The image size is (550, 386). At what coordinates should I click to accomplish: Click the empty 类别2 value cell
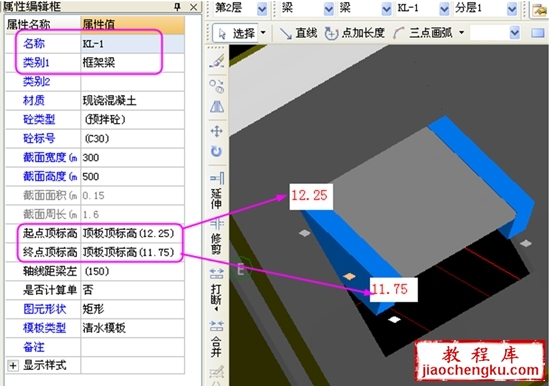(x=133, y=82)
